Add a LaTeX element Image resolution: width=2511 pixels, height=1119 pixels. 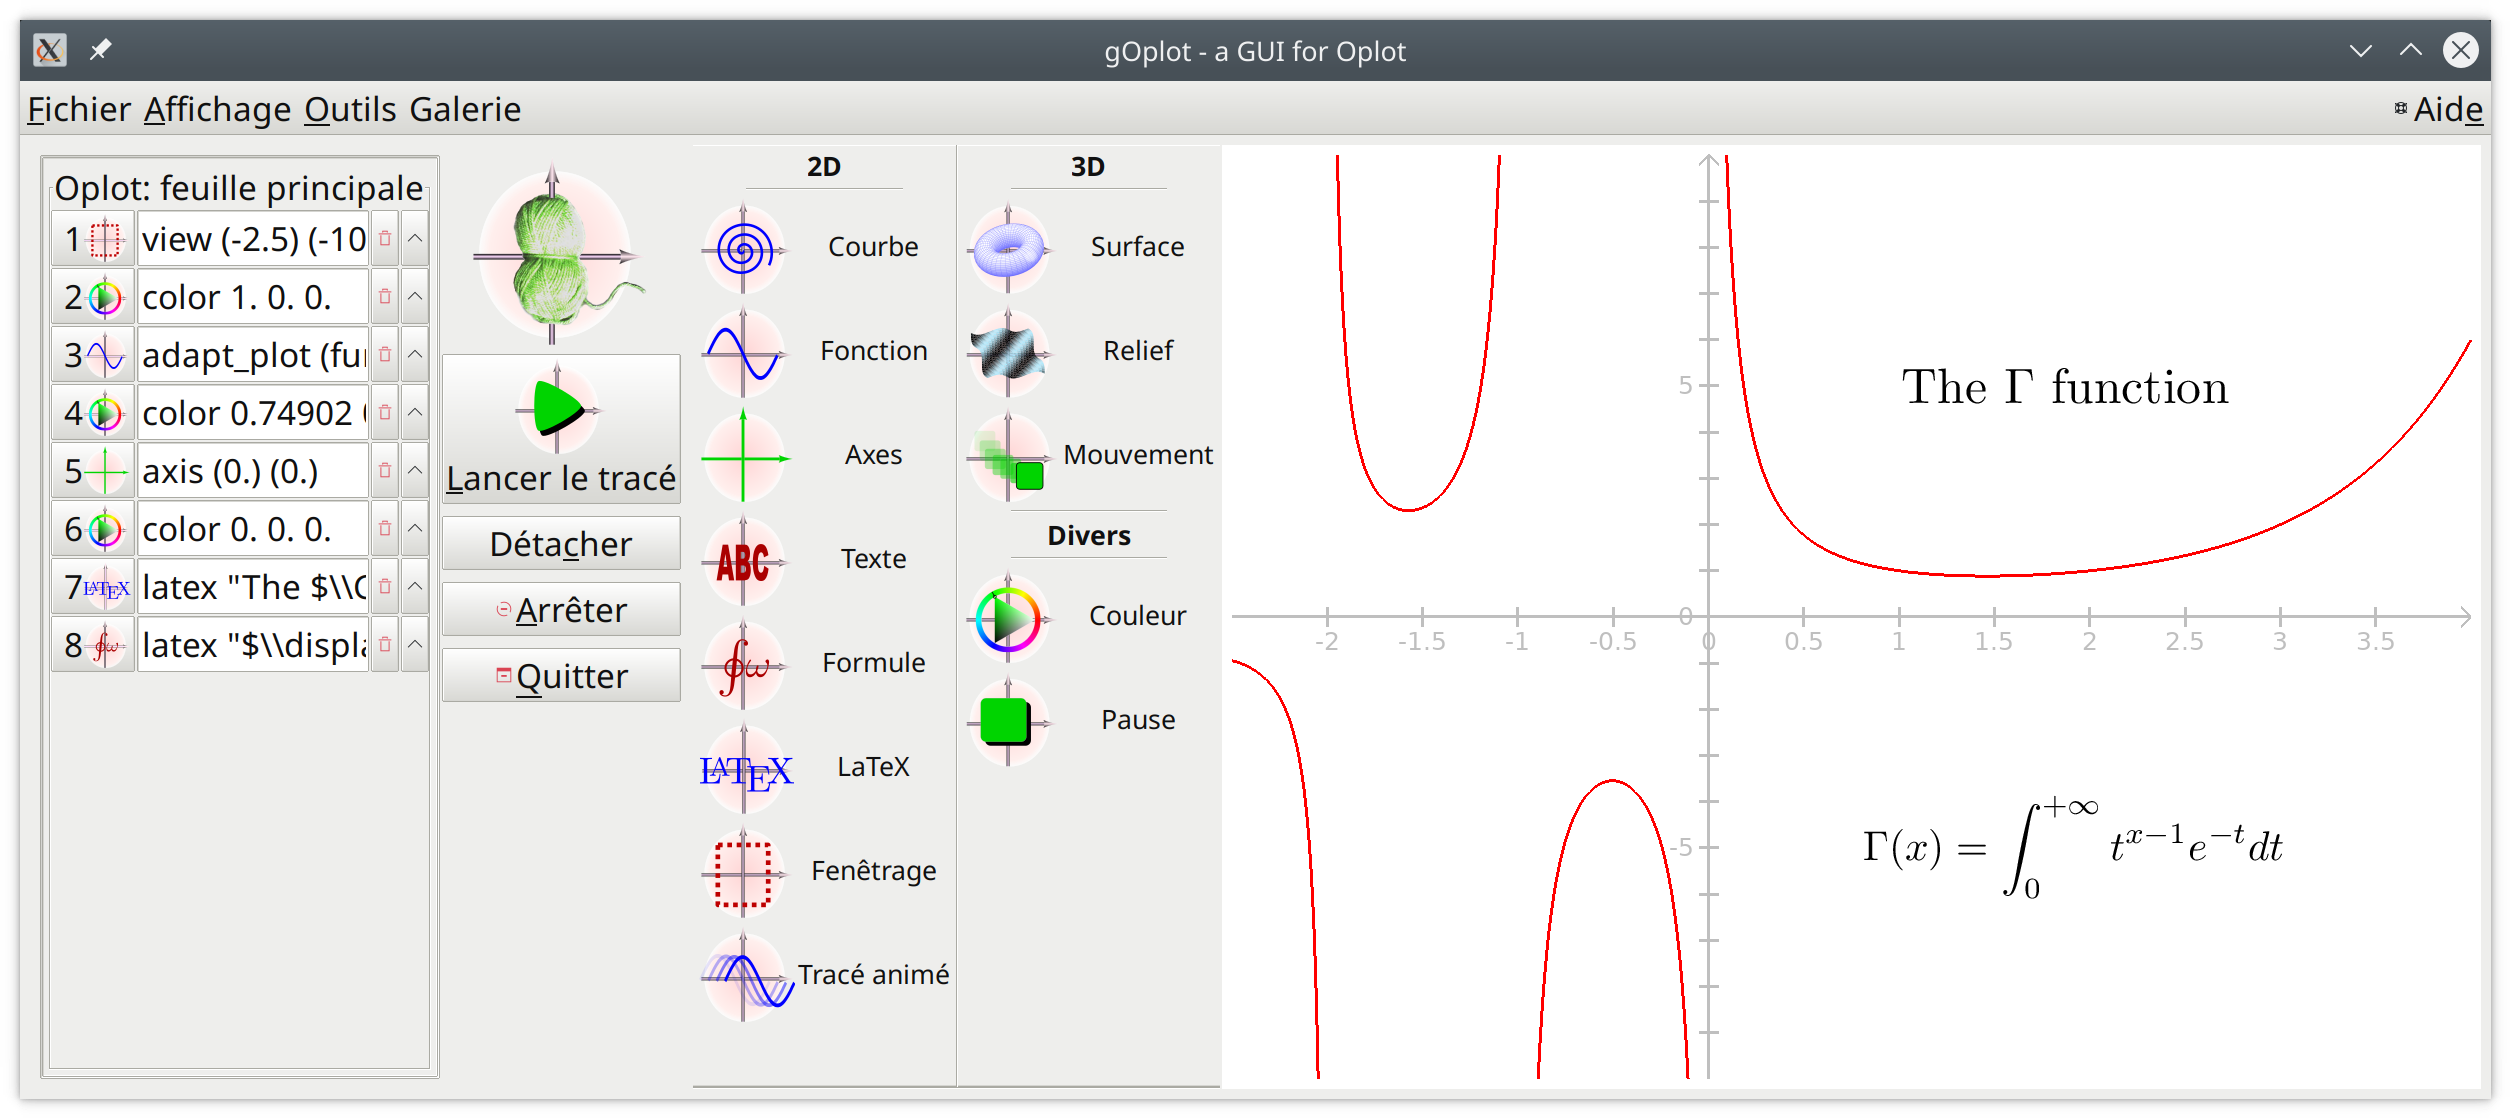pos(744,768)
